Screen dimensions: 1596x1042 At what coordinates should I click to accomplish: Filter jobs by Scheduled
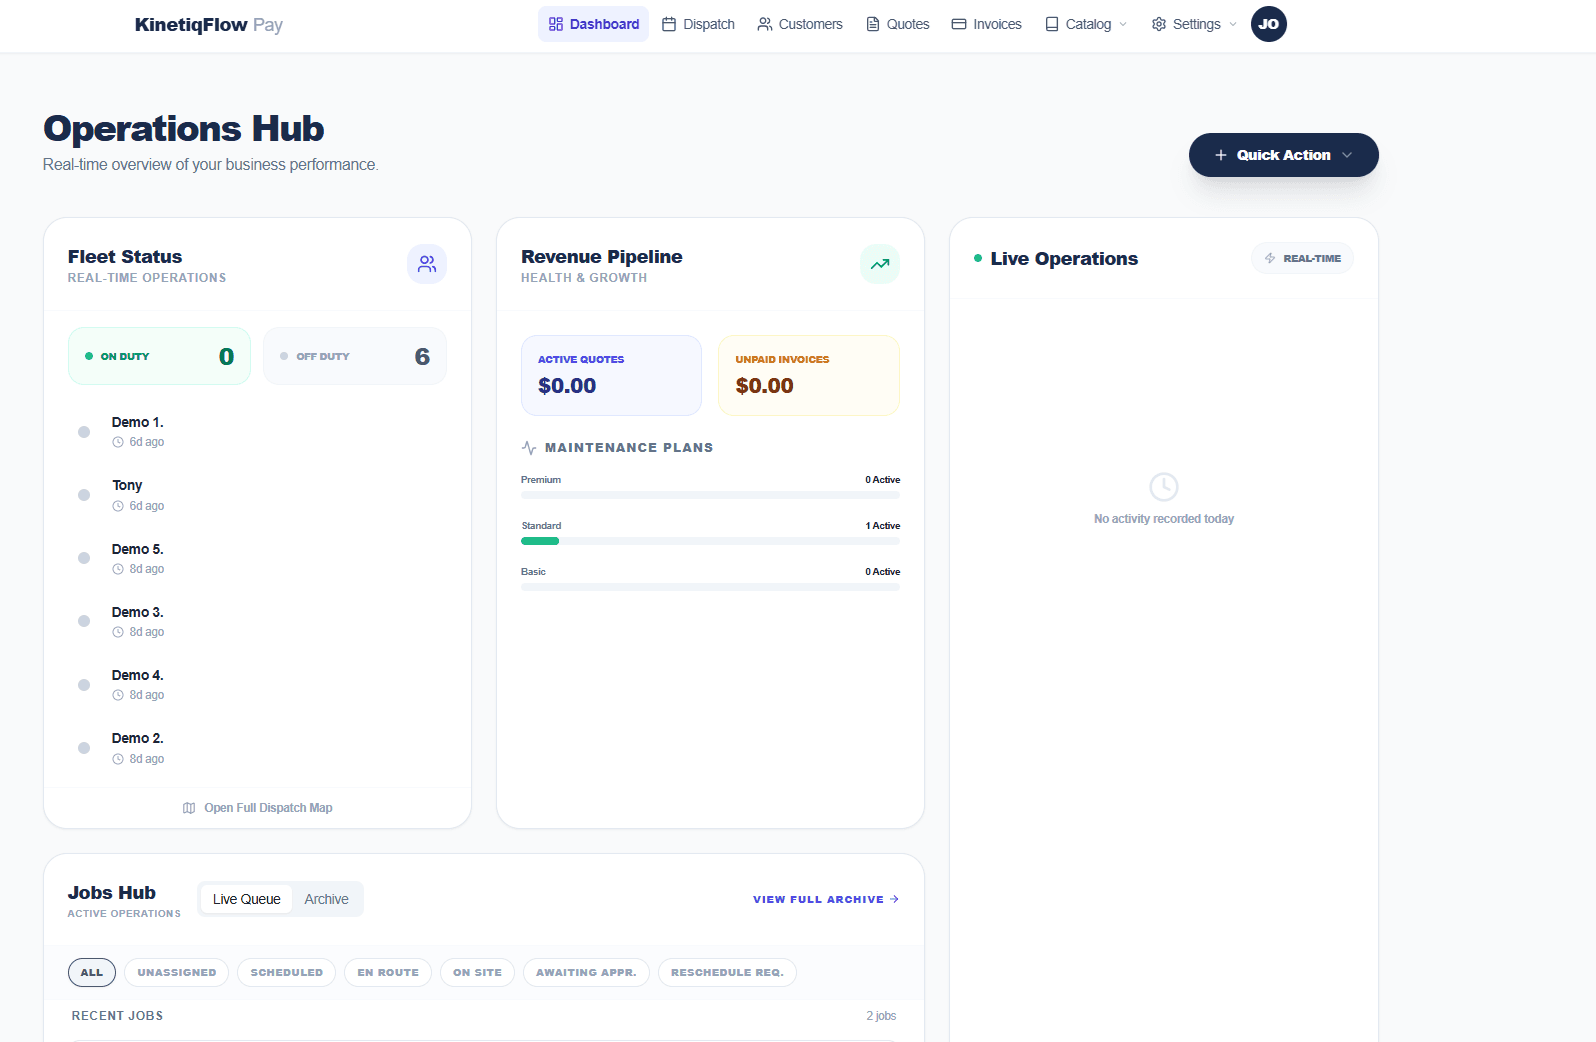coord(287,972)
